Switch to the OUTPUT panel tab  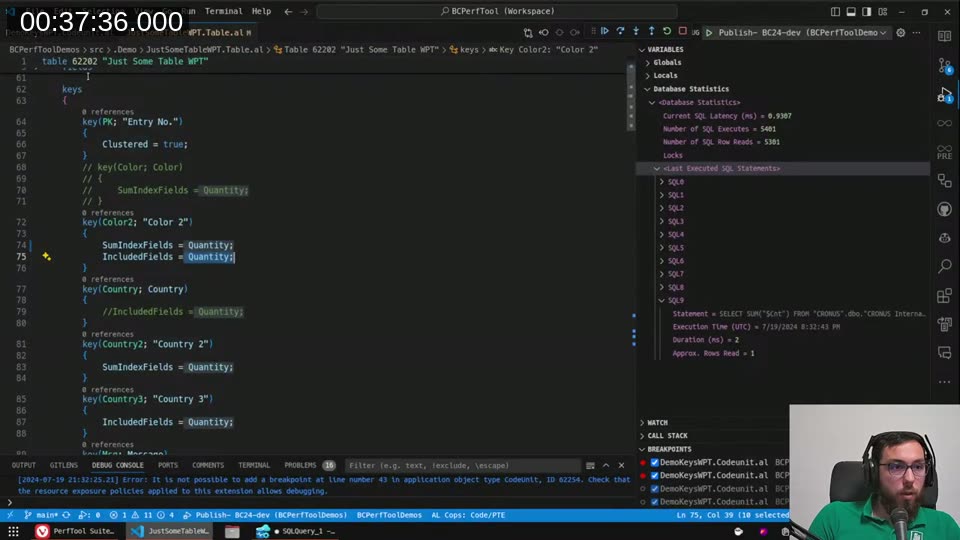(x=23, y=465)
